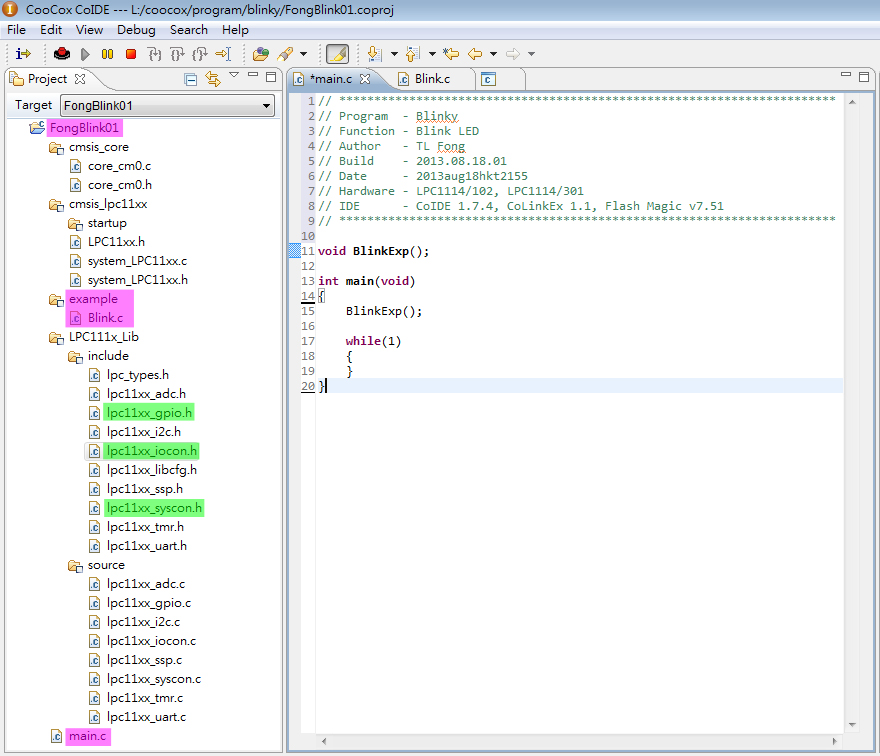The image size is (880, 756).
Task: Open the Project panel view menu triangle
Action: click(234, 76)
